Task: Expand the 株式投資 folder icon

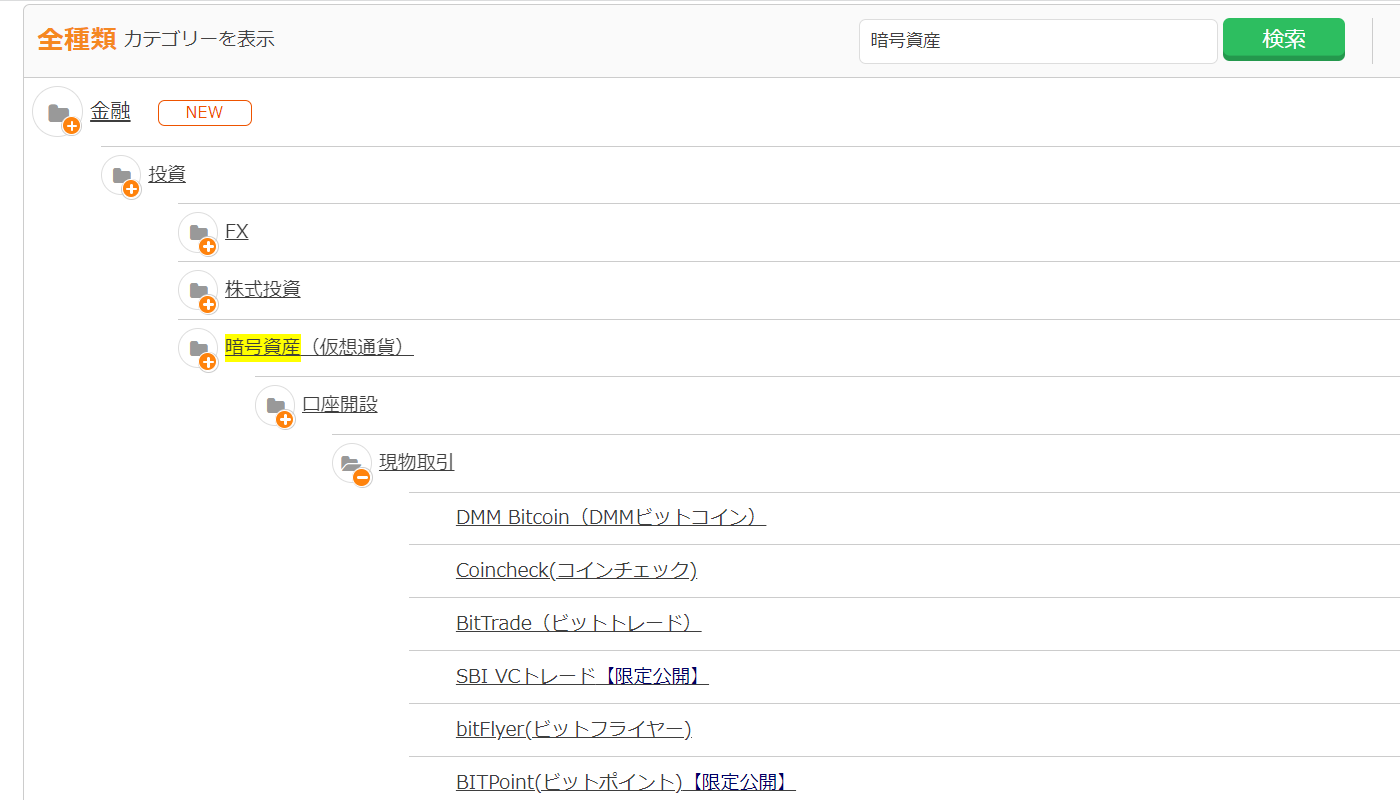Action: (198, 290)
